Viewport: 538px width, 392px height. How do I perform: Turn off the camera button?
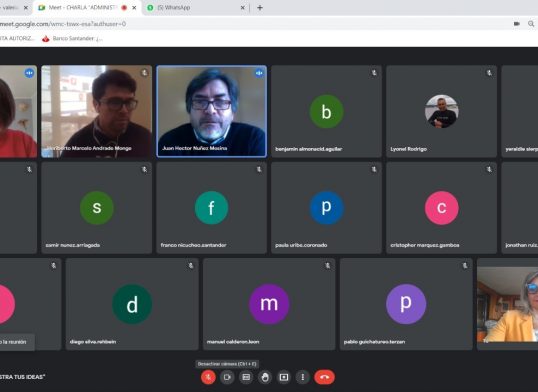[227, 377]
